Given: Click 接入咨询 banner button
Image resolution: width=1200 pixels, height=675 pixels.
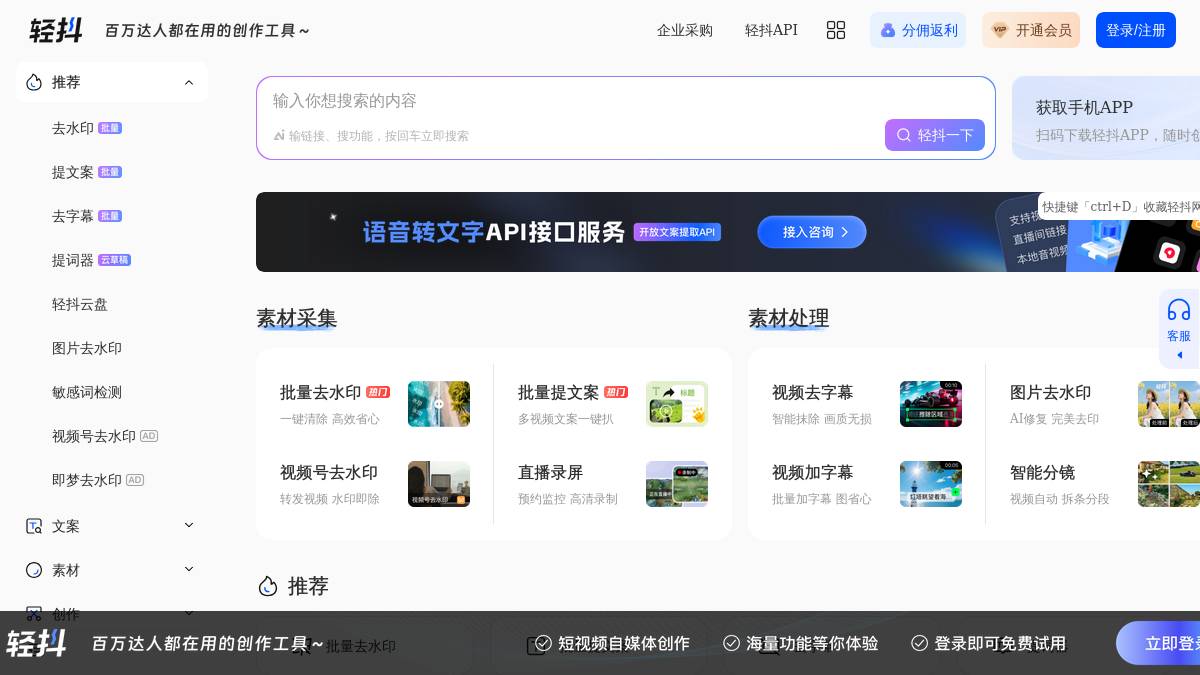Looking at the screenshot, I should (x=812, y=232).
